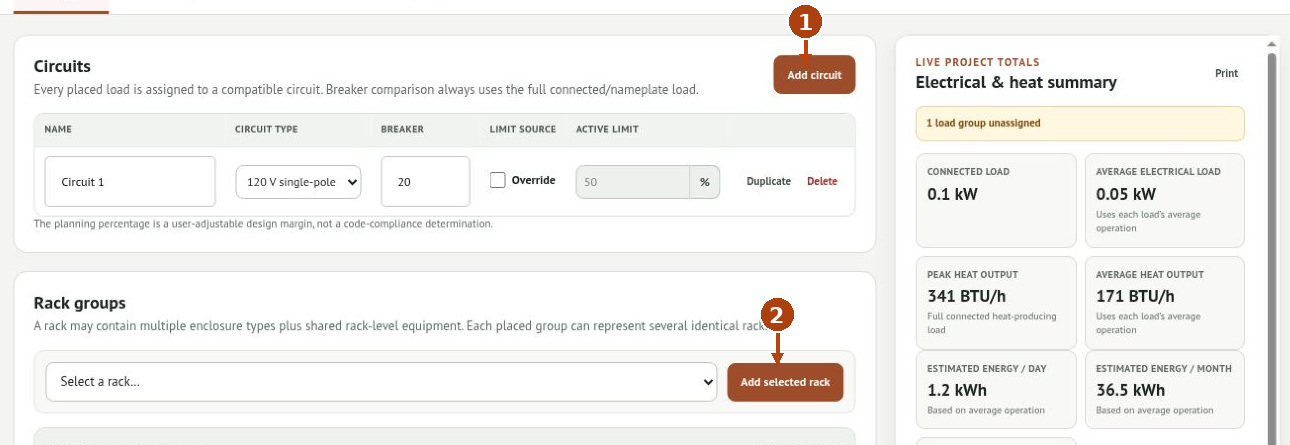Screen dimensions: 1290x445
Task: Select the Average Electrical Load card
Action: (x=1165, y=200)
